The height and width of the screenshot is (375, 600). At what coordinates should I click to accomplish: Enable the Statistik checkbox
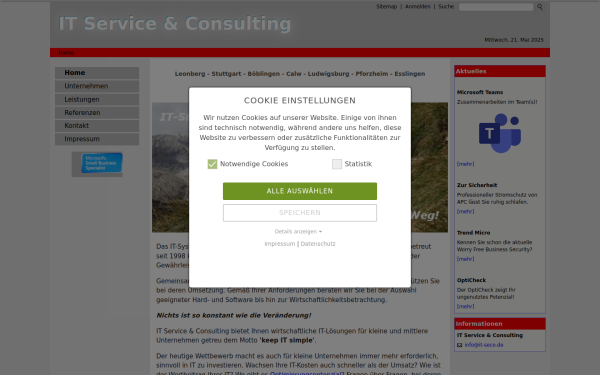click(337, 164)
